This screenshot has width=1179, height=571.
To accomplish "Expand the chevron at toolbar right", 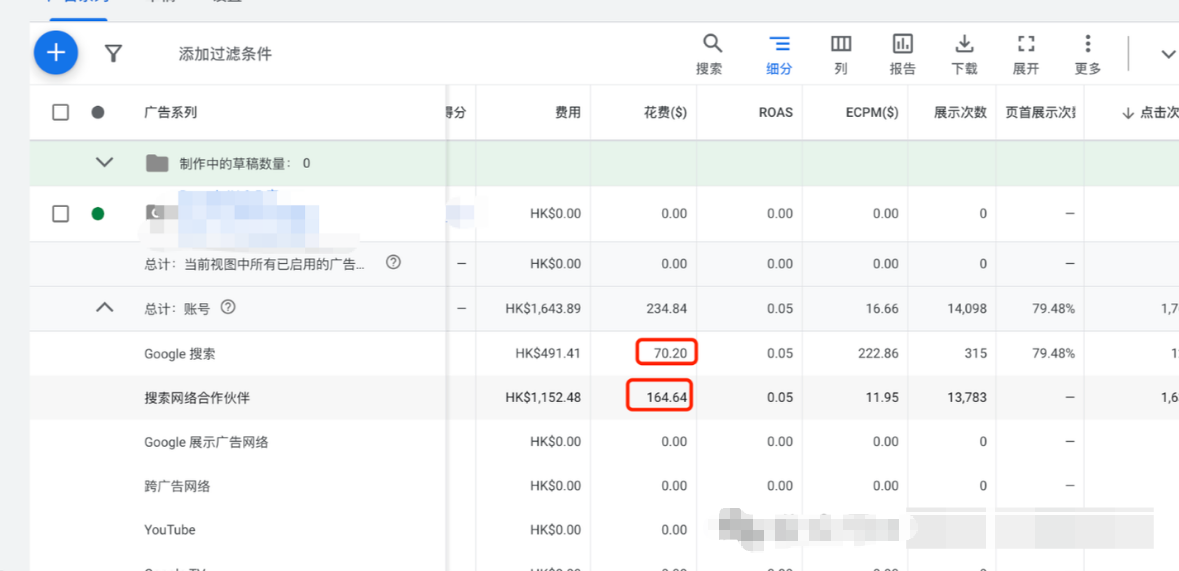I will (x=1168, y=54).
